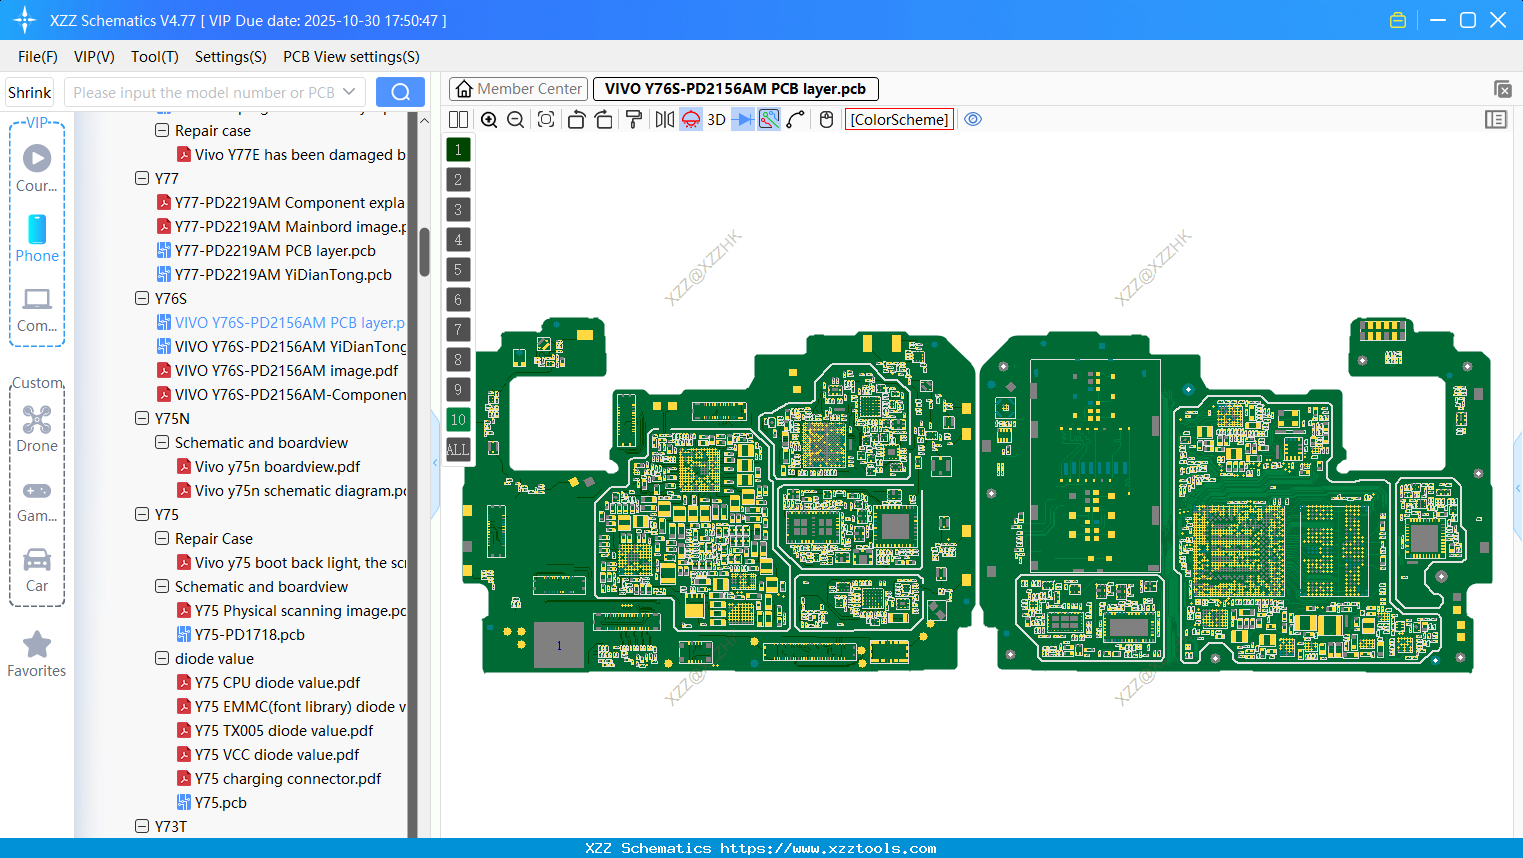Screen dimensions: 1523x858
Task: Rotate the PCB view clockwise
Action: (x=604, y=119)
